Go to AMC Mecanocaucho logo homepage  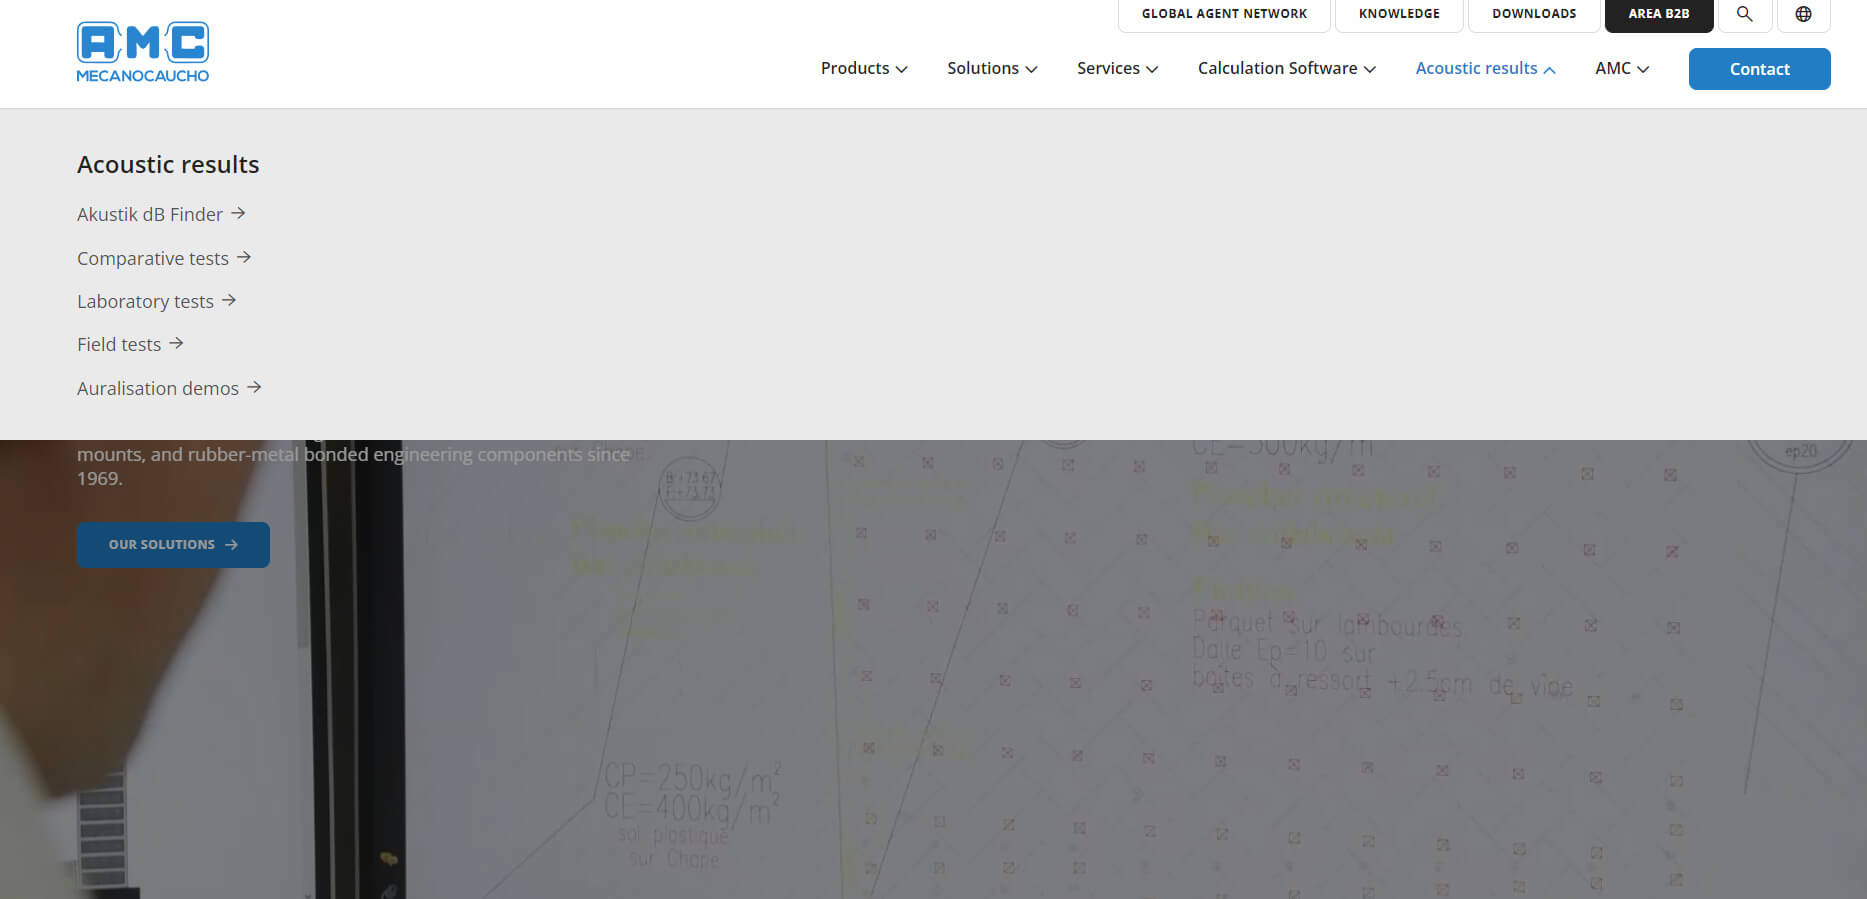point(143,52)
